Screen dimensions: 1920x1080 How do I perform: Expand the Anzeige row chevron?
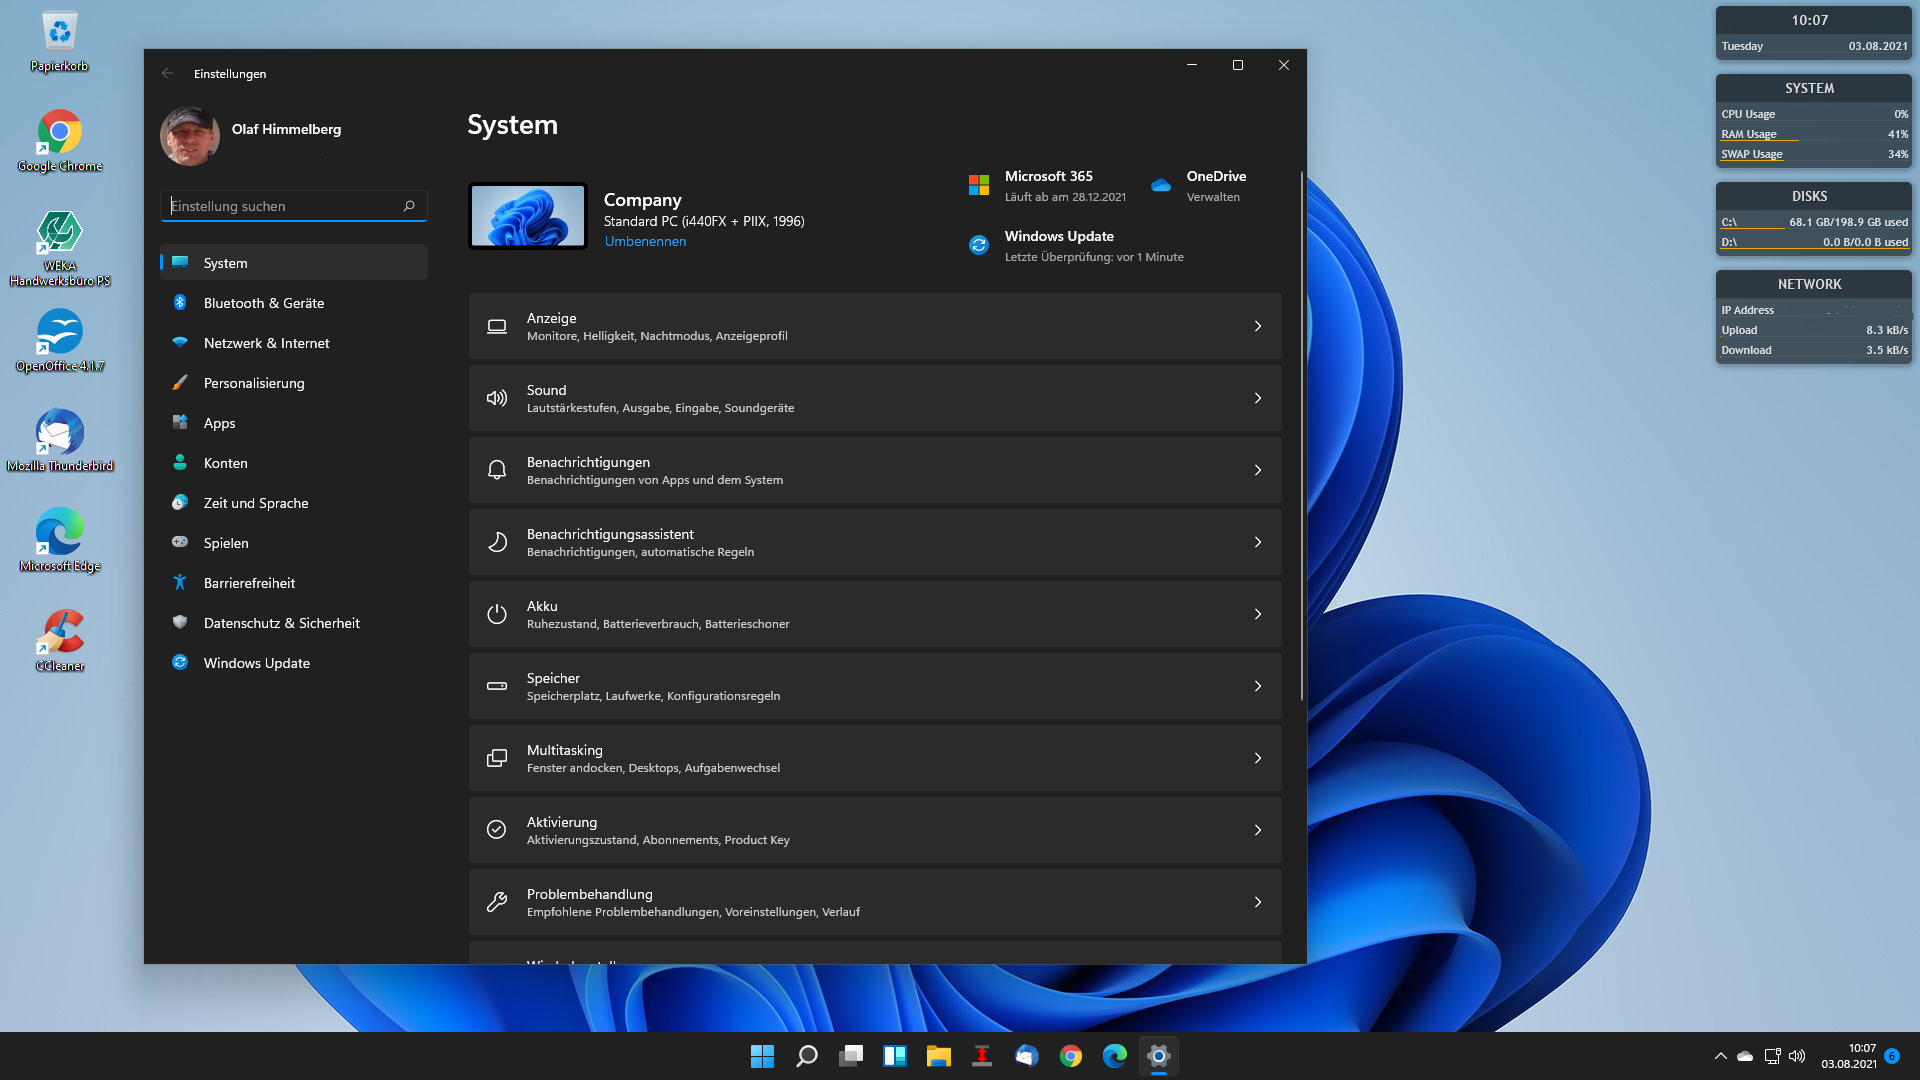[x=1257, y=326]
